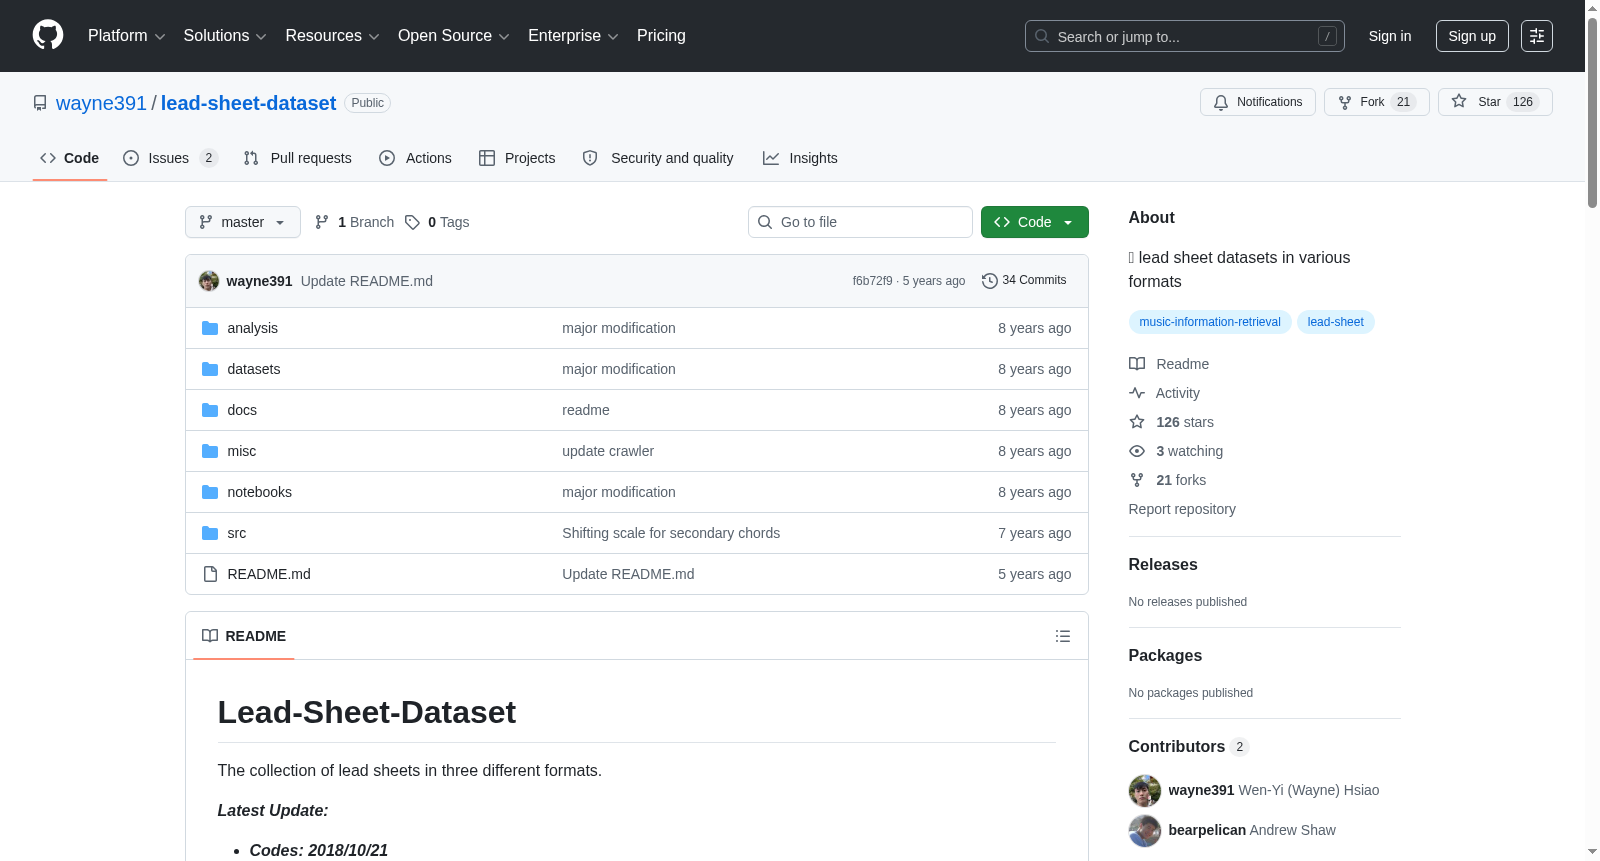The width and height of the screenshot is (1600, 861).
Task: Open bearpelican contributor avatar
Action: 1145,830
